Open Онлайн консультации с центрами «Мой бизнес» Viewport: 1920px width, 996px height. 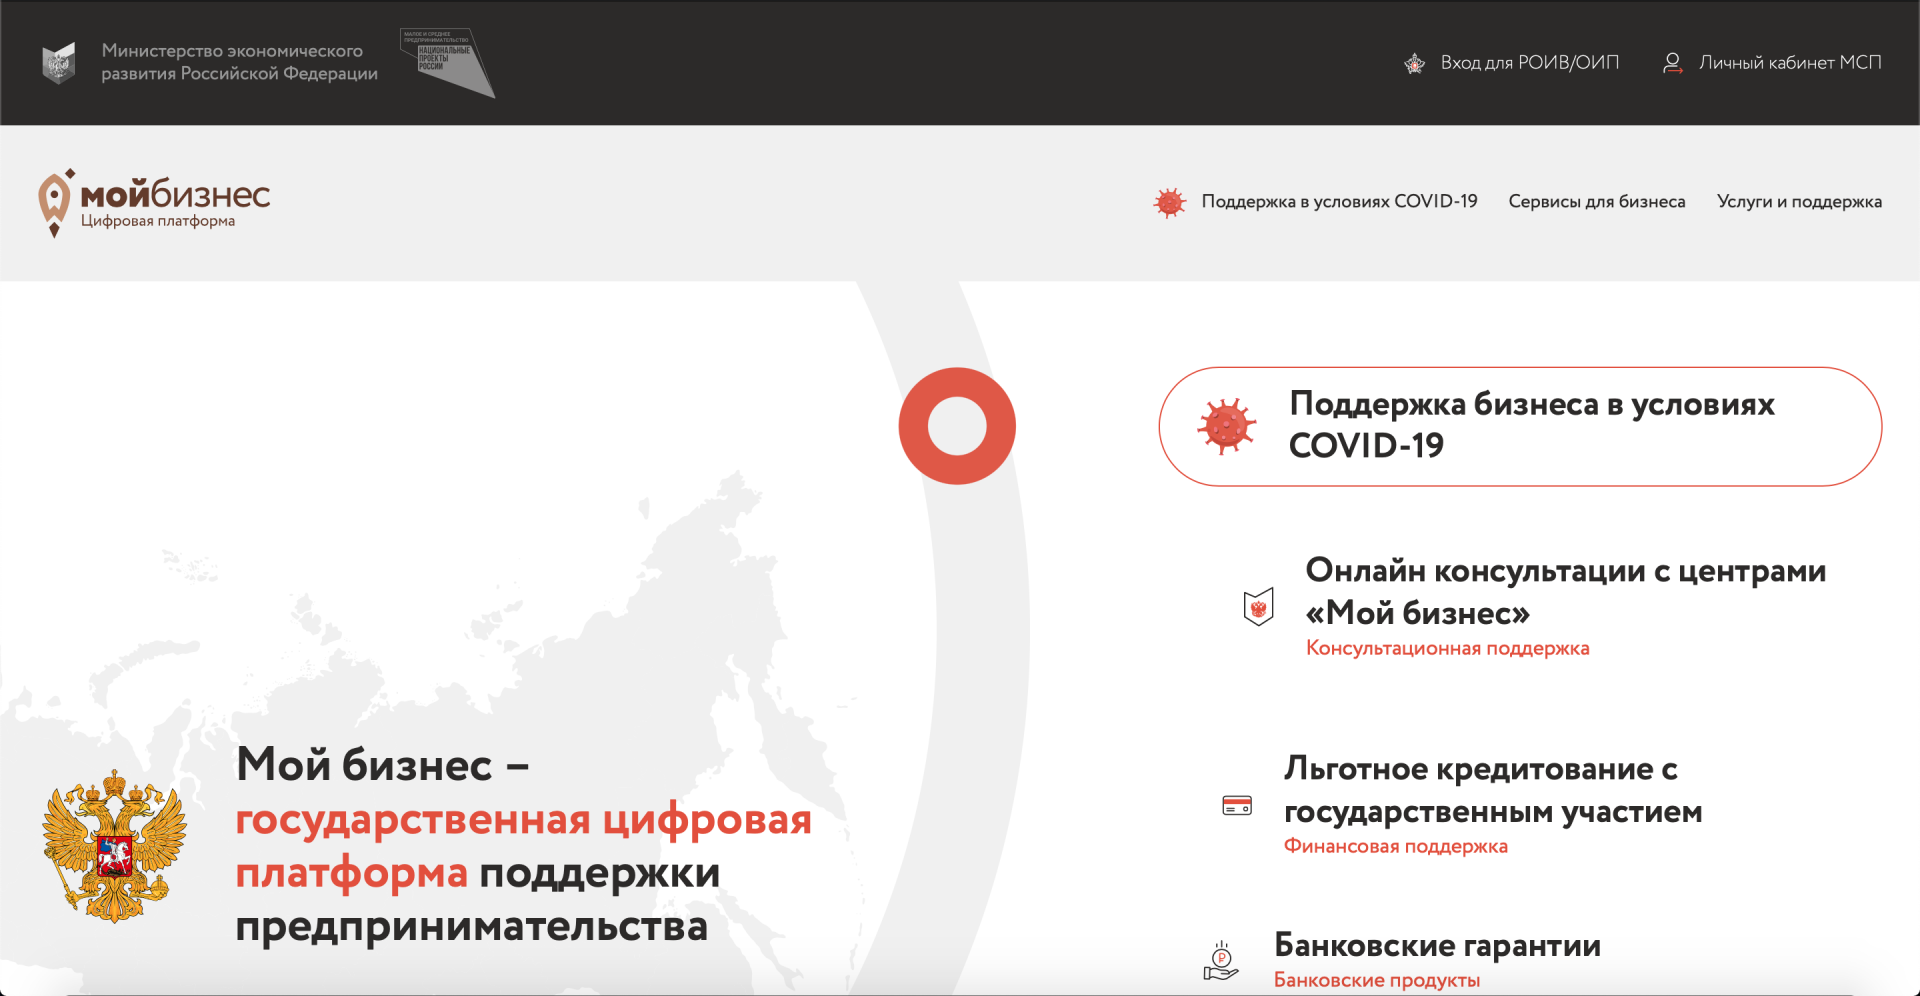click(1565, 591)
